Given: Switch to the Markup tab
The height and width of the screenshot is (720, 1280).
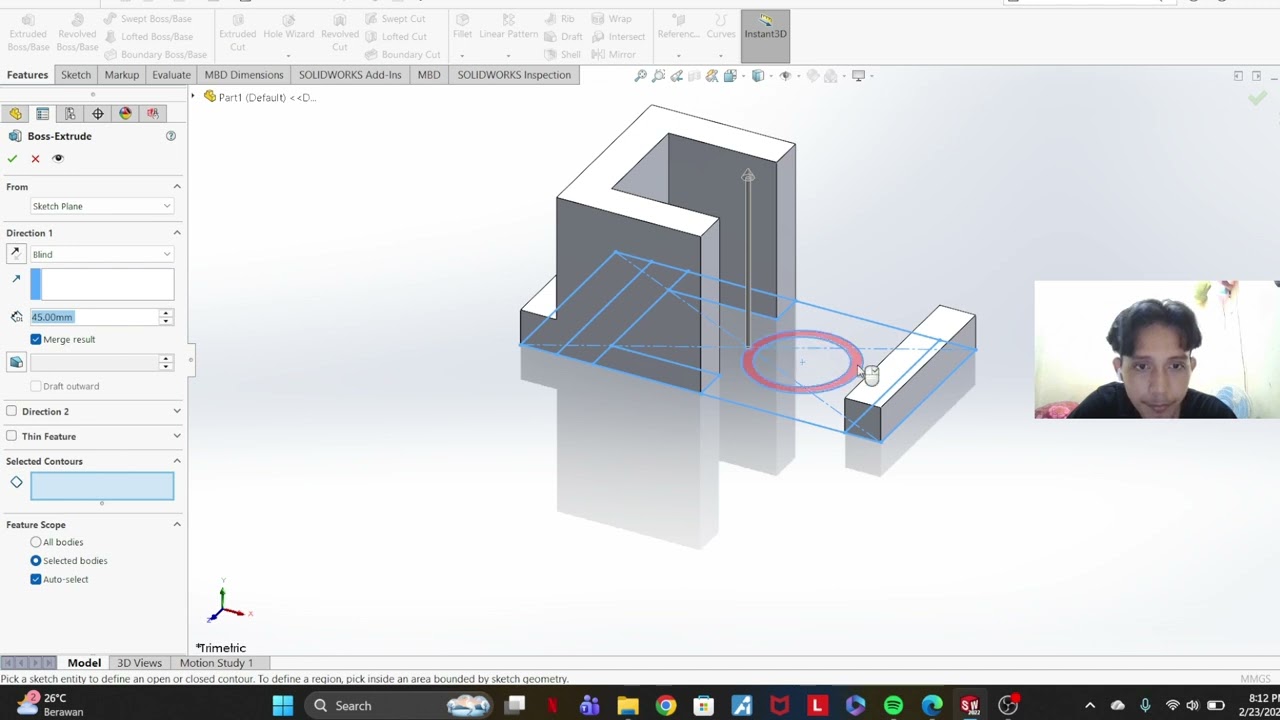Looking at the screenshot, I should coord(122,75).
